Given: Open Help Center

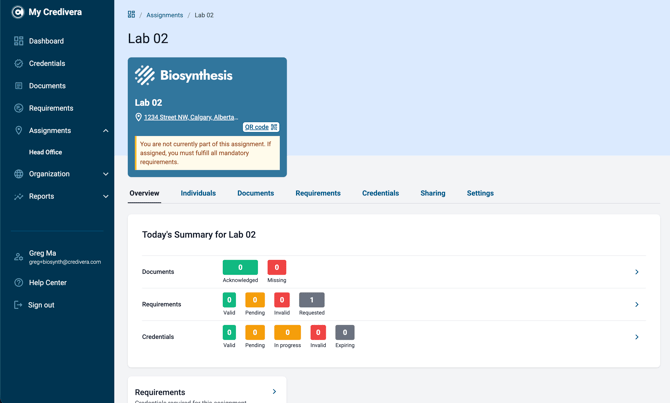Looking at the screenshot, I should point(47,282).
